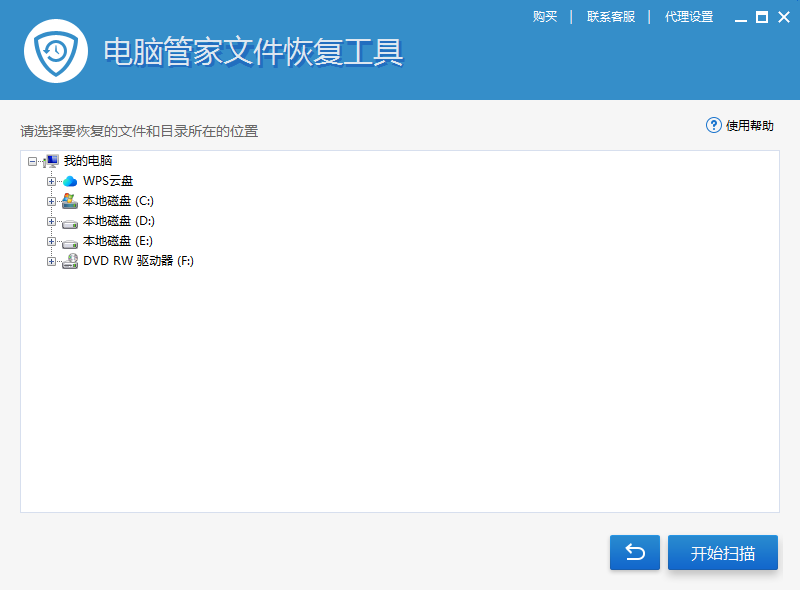Expand the WPS云盘 tree node
Viewport: 800px width, 590px height.
pos(51,180)
